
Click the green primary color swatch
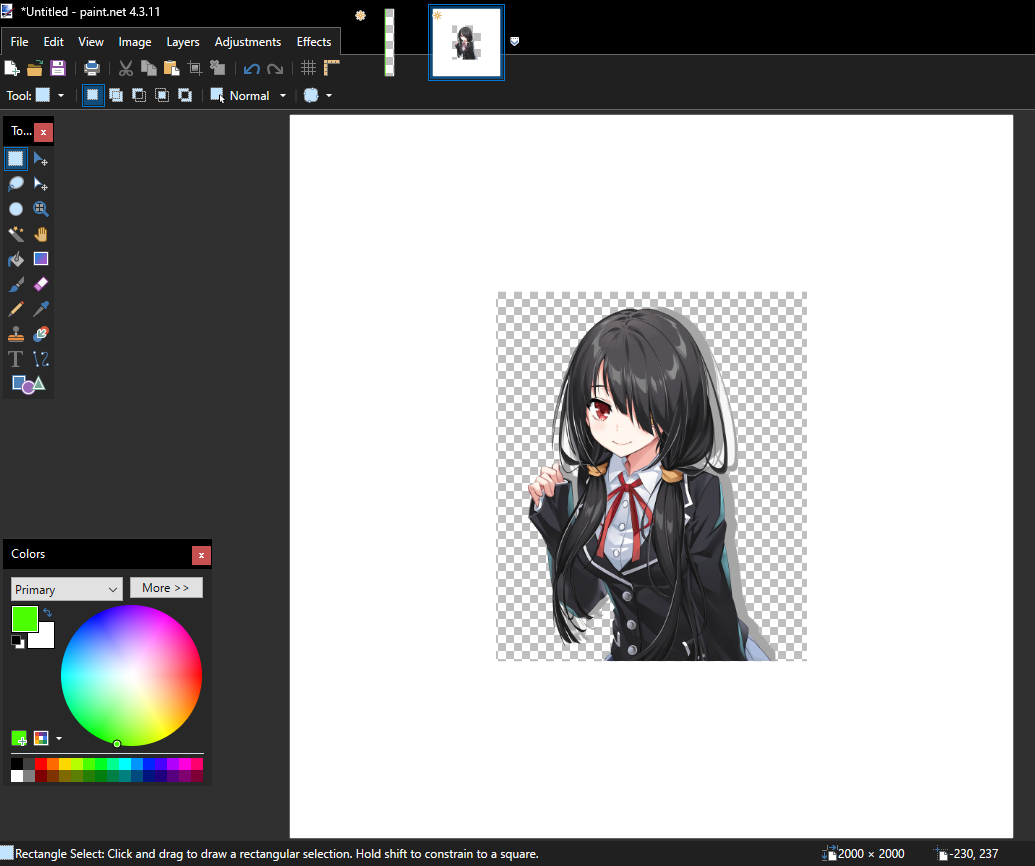click(24, 619)
